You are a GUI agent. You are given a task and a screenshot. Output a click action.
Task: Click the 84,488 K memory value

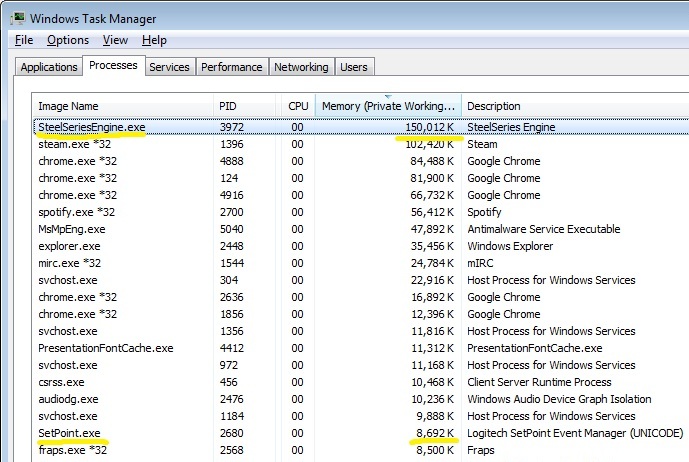click(x=432, y=161)
